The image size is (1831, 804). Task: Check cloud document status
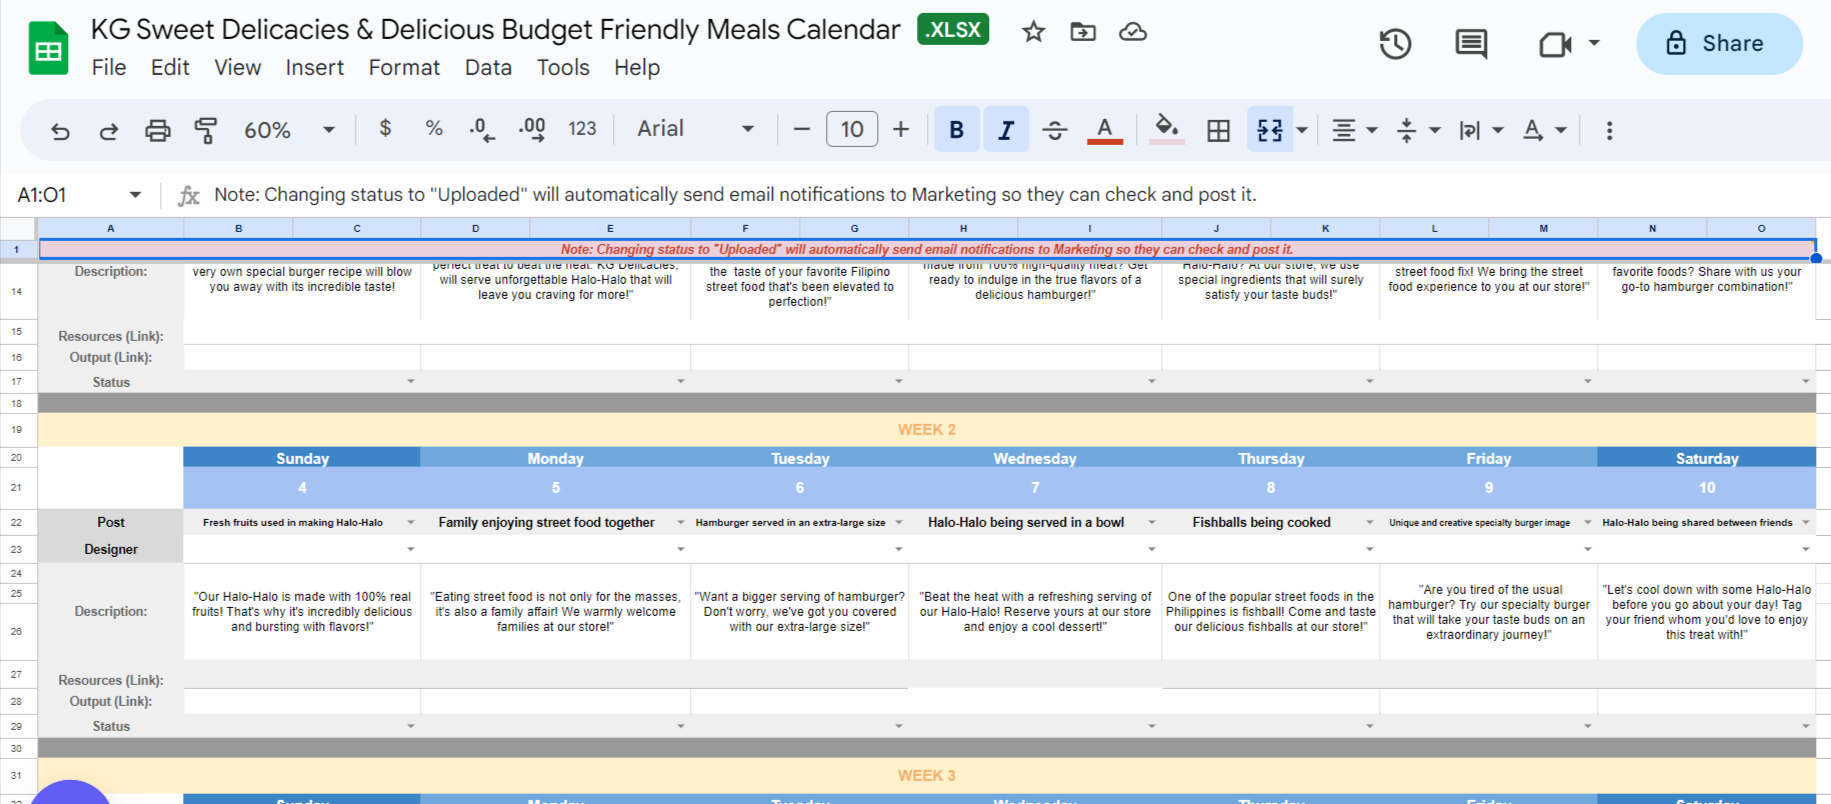coord(1133,32)
